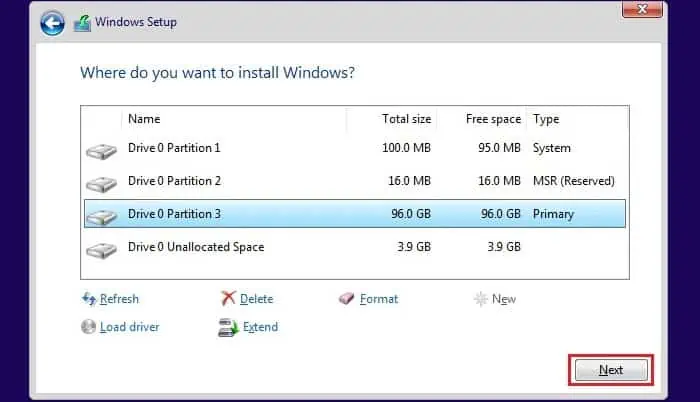This screenshot has height=402, width=700.
Task: Click the Refresh arrows icon
Action: (89, 299)
